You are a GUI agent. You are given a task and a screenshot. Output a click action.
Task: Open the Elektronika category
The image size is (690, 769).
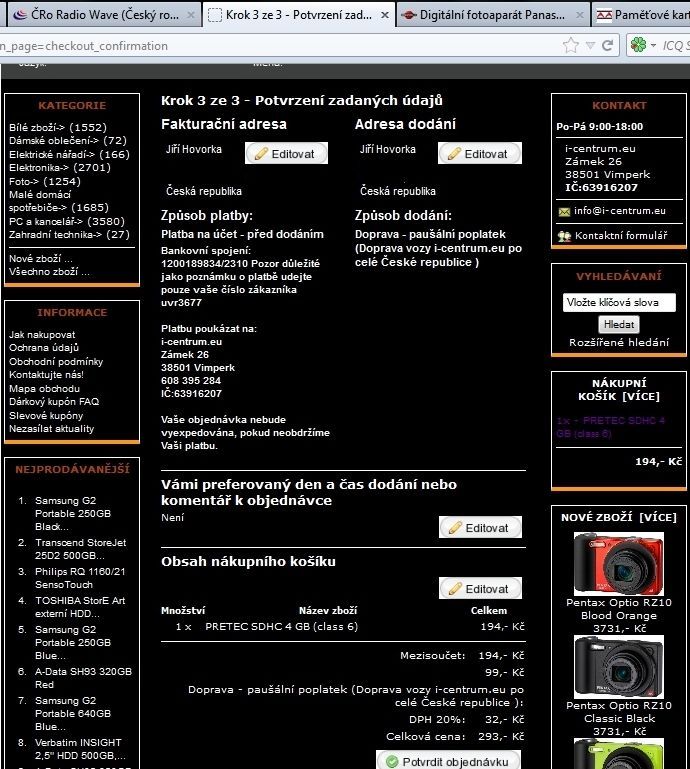[59, 168]
